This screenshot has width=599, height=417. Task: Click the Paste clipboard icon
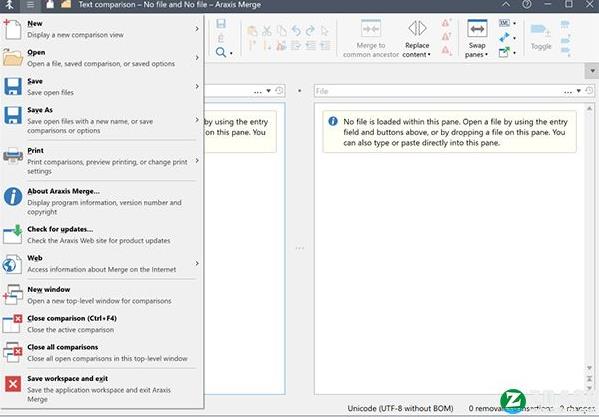click(x=252, y=31)
